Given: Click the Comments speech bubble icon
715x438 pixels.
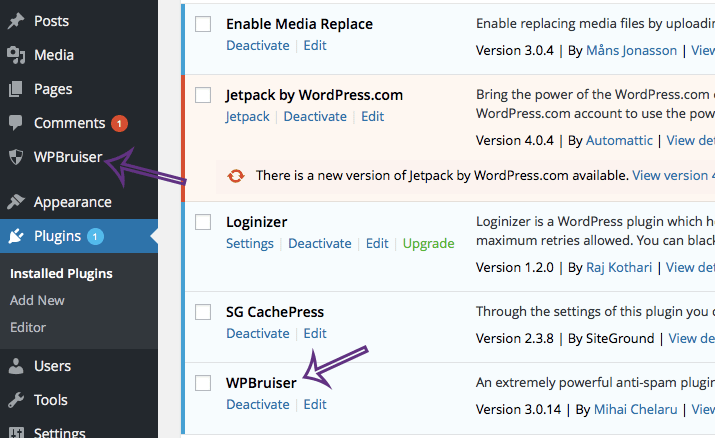Looking at the screenshot, I should pyautogui.click(x=16, y=123).
